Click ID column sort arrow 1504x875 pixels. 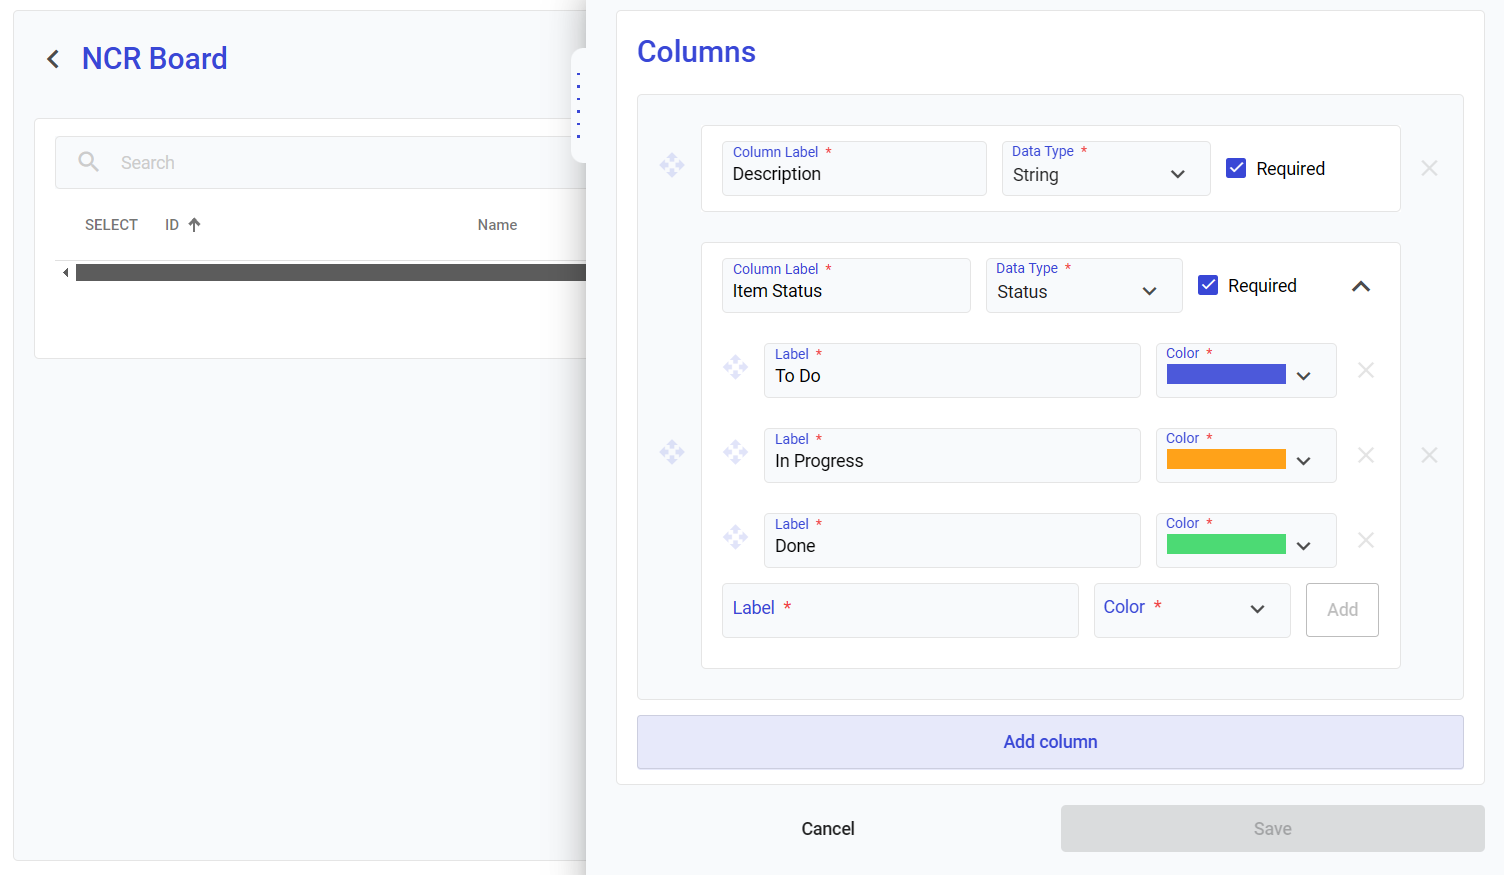tap(195, 225)
